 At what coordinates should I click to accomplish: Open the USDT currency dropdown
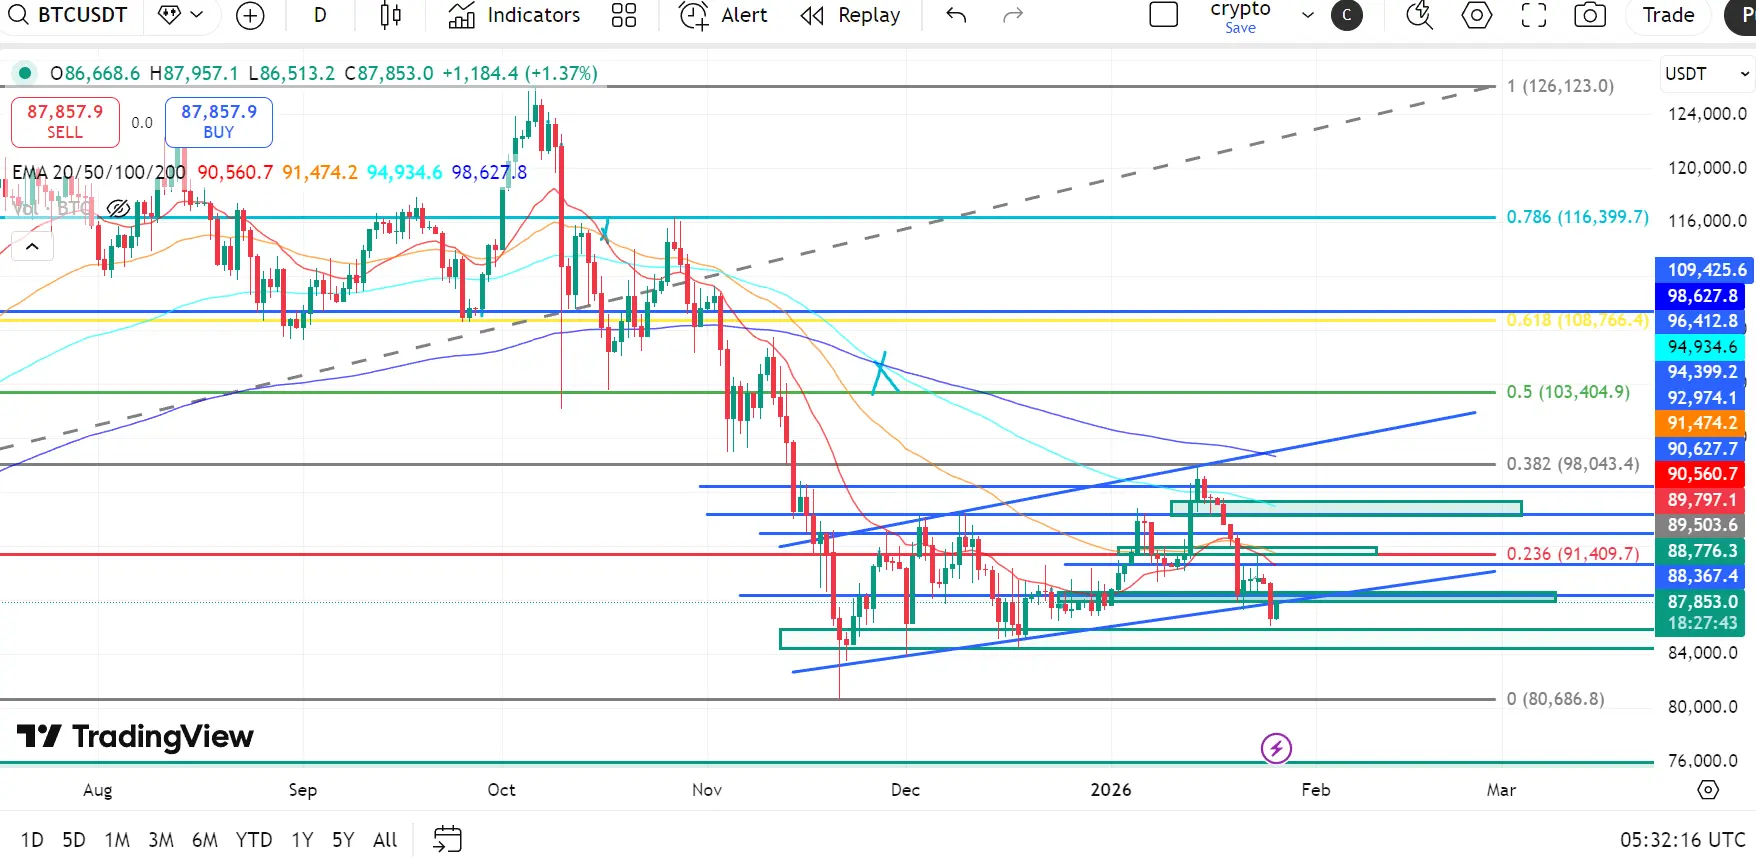[x=1706, y=74]
